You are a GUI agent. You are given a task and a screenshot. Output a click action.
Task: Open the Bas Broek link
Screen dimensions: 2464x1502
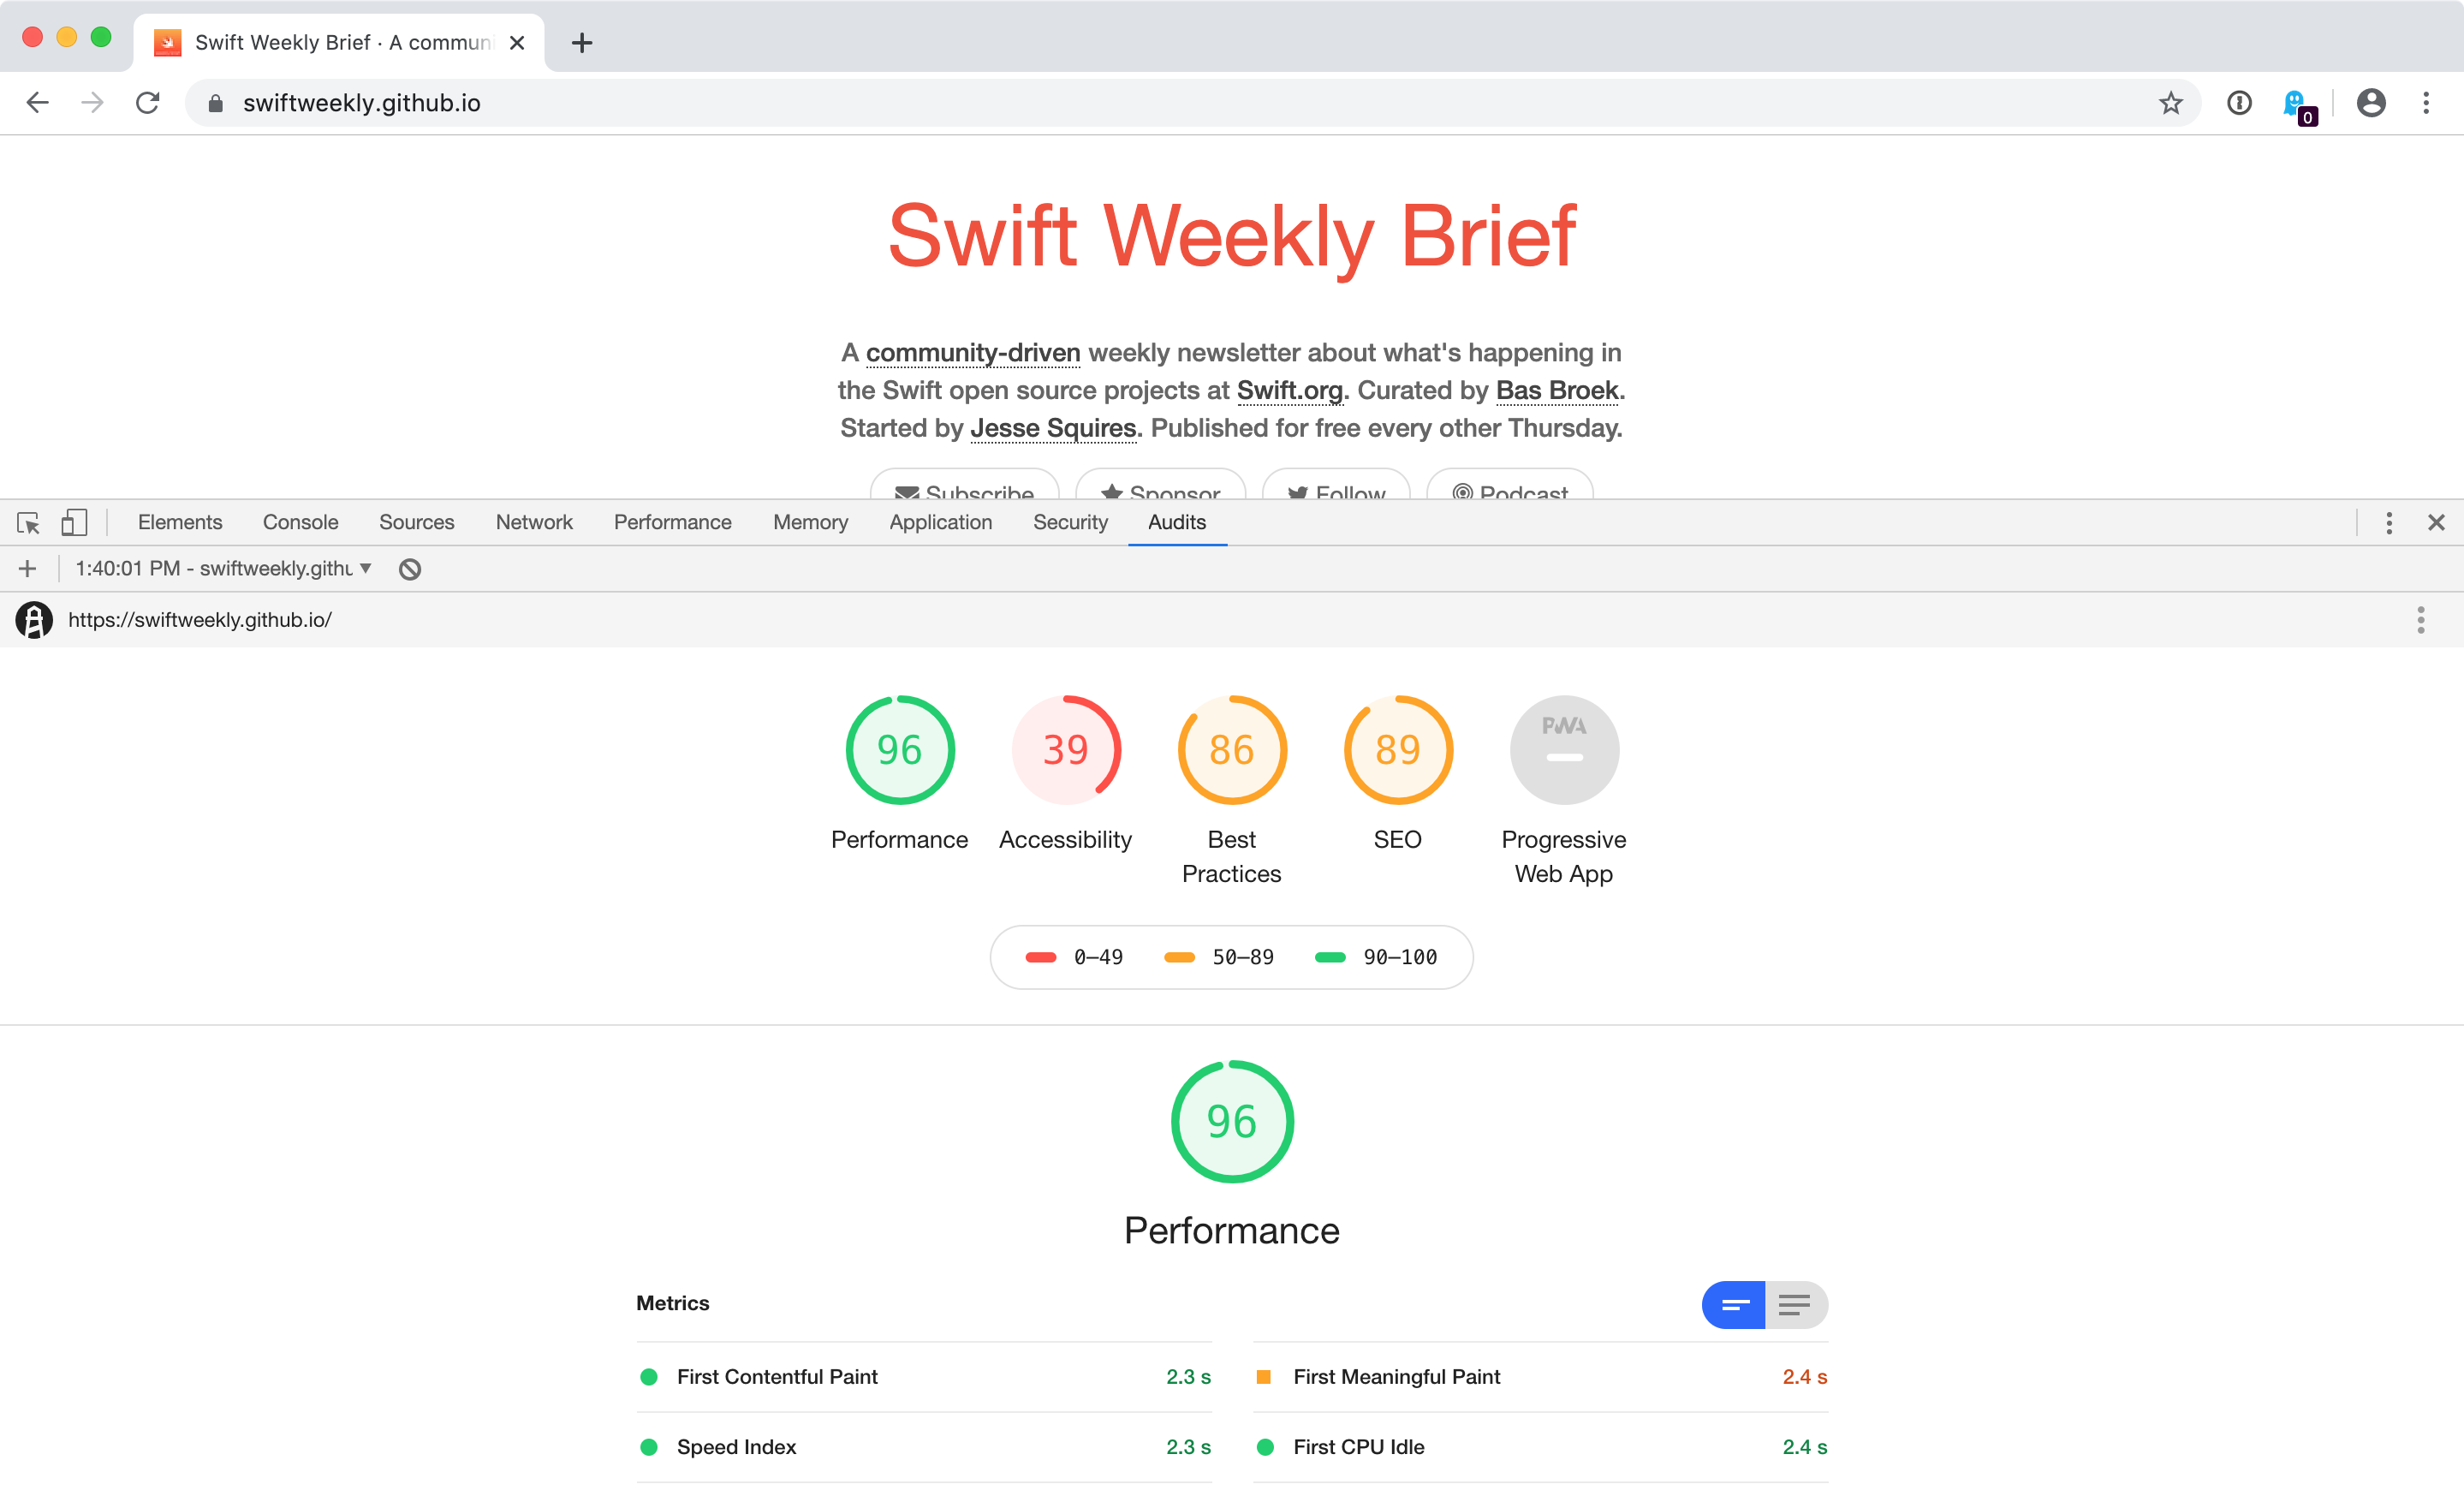[1557, 390]
